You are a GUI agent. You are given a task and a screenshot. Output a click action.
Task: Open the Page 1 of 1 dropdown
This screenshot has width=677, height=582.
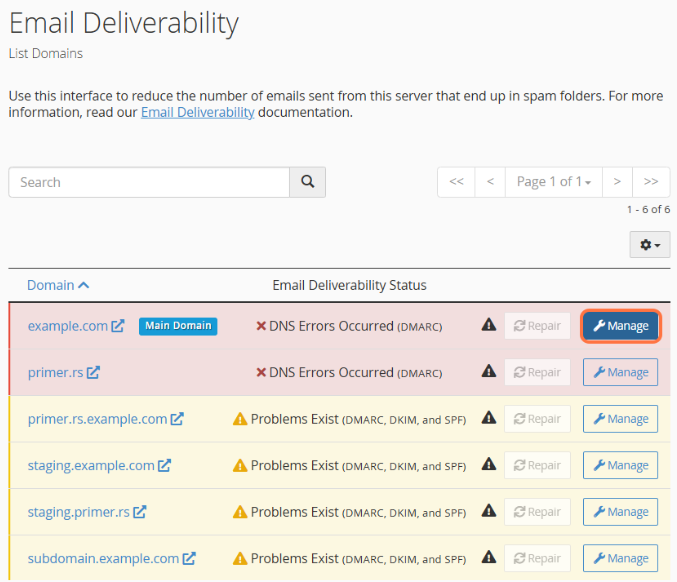click(554, 182)
